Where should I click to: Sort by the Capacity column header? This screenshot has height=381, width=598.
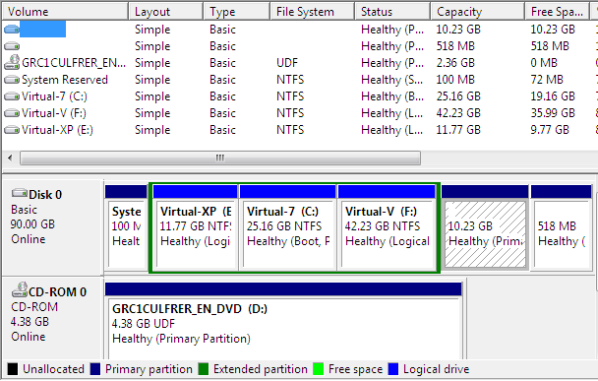coord(477,12)
